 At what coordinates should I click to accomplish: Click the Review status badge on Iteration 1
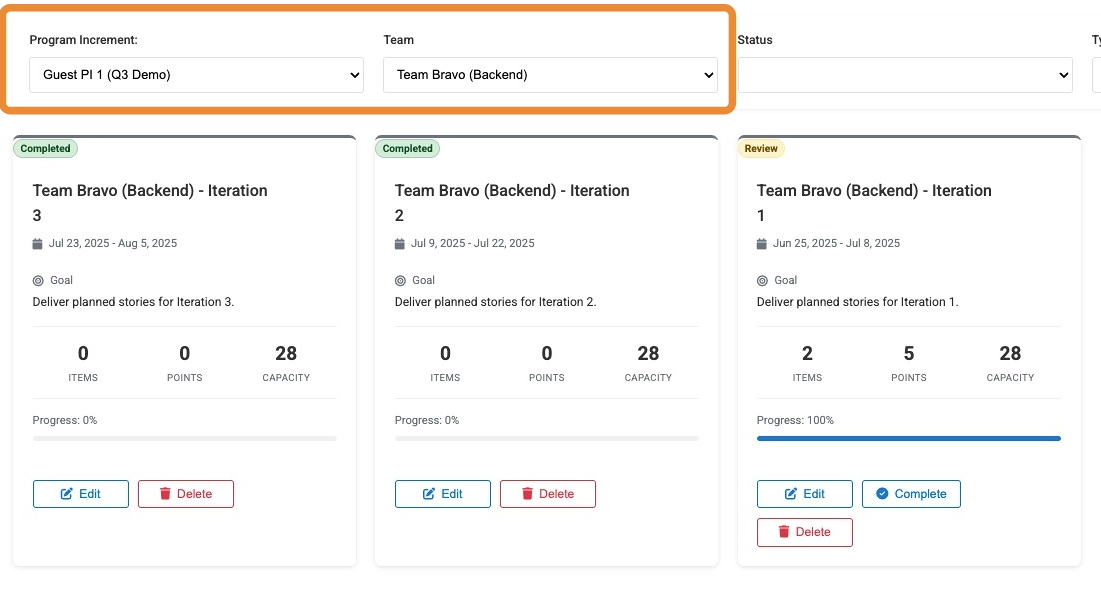pyautogui.click(x=761, y=148)
